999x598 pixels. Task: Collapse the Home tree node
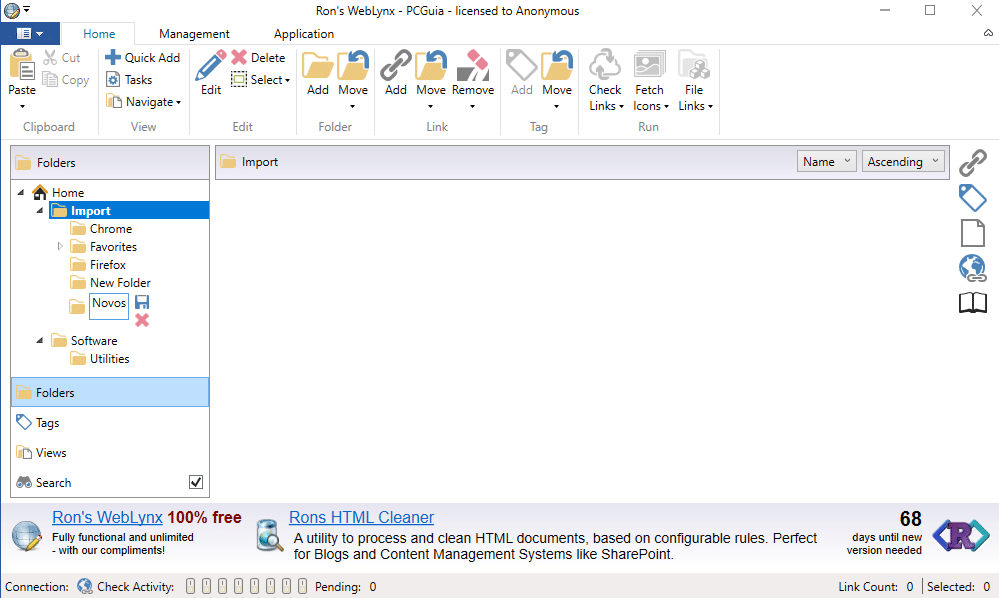[20, 192]
